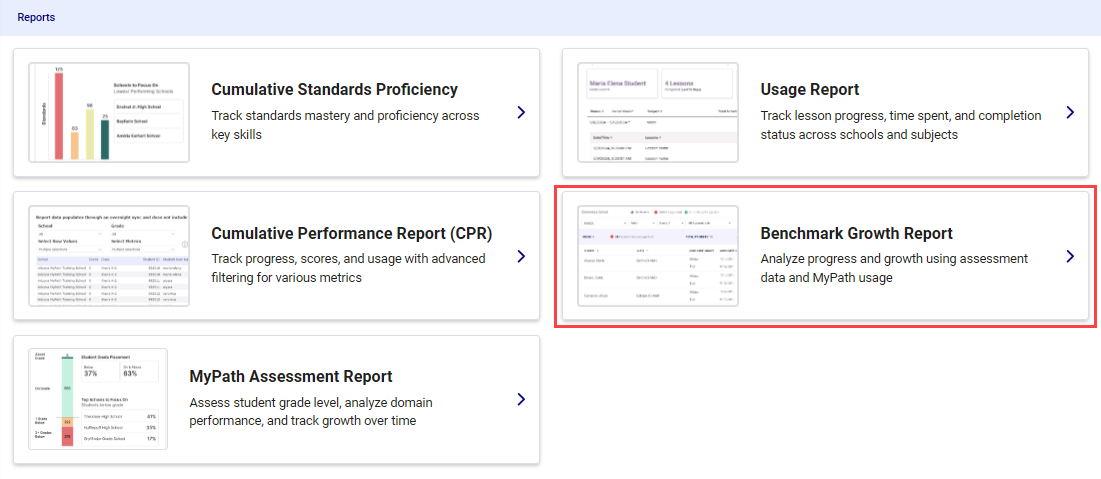Open the Cumulative Standards Proficiency title link
The width and height of the screenshot is (1101, 479).
coord(334,90)
